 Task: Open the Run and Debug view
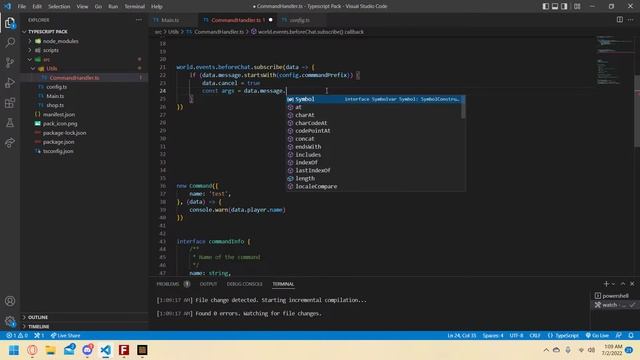click(x=10, y=82)
